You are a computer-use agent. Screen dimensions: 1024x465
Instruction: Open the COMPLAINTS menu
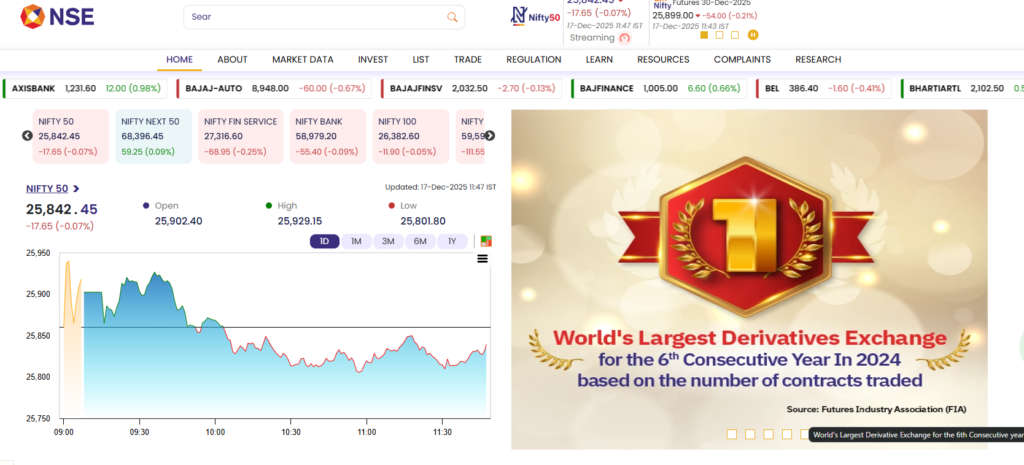[x=743, y=59]
